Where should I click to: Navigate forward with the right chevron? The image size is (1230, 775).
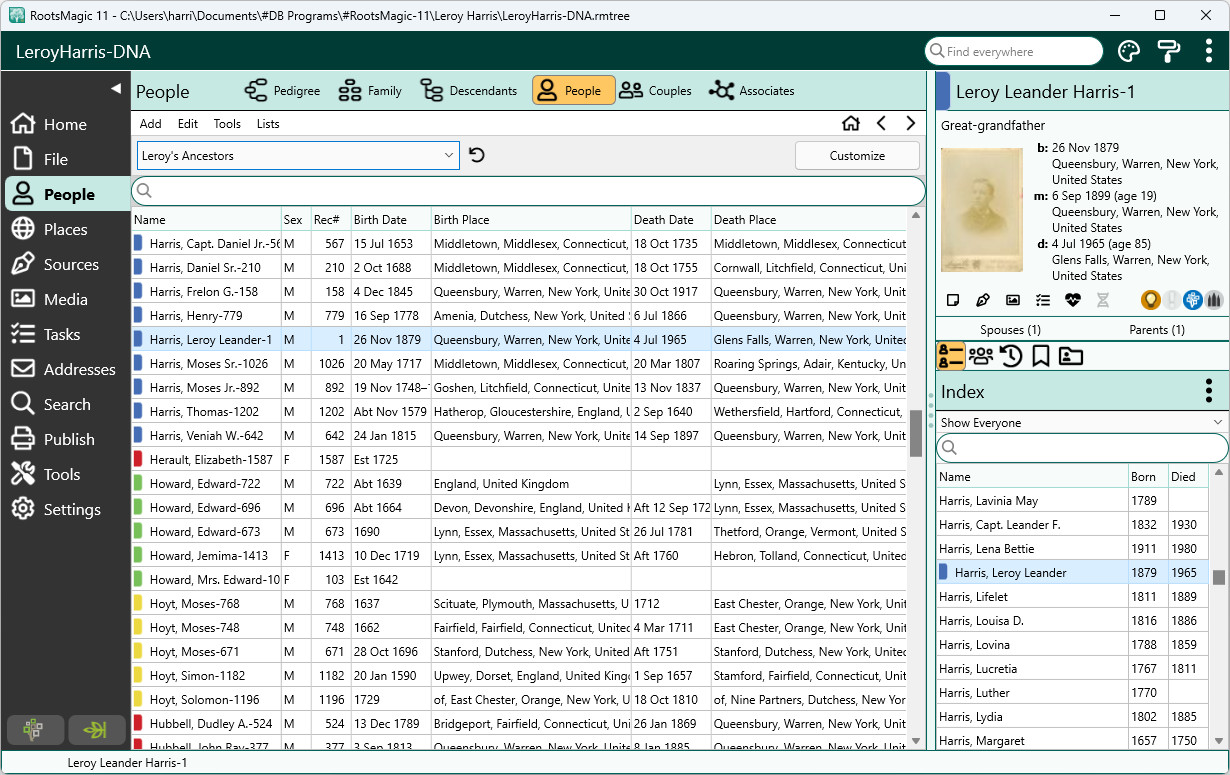click(910, 123)
